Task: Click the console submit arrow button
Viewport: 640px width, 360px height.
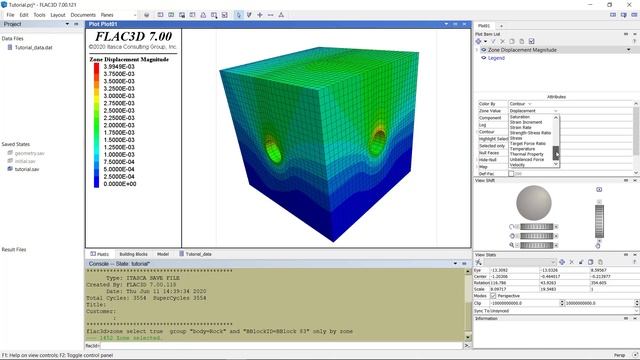Action: pyautogui.click(x=467, y=346)
